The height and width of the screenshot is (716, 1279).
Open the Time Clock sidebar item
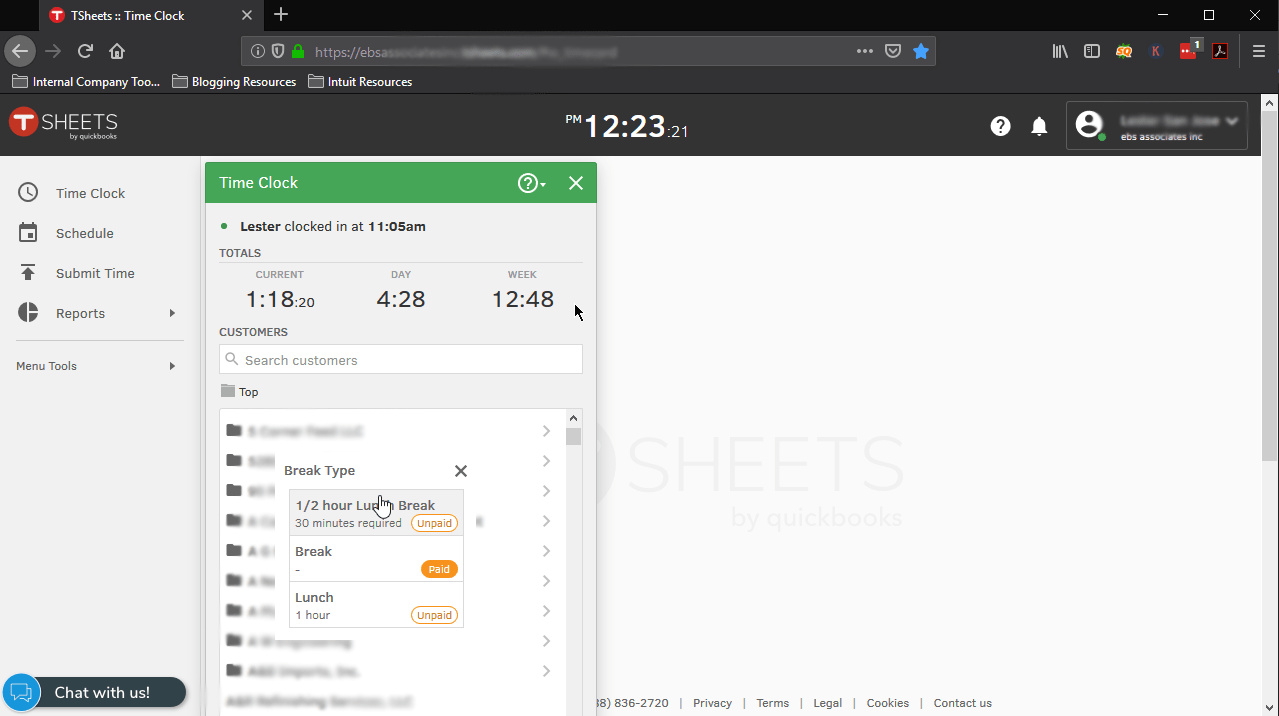pyautogui.click(x=90, y=193)
